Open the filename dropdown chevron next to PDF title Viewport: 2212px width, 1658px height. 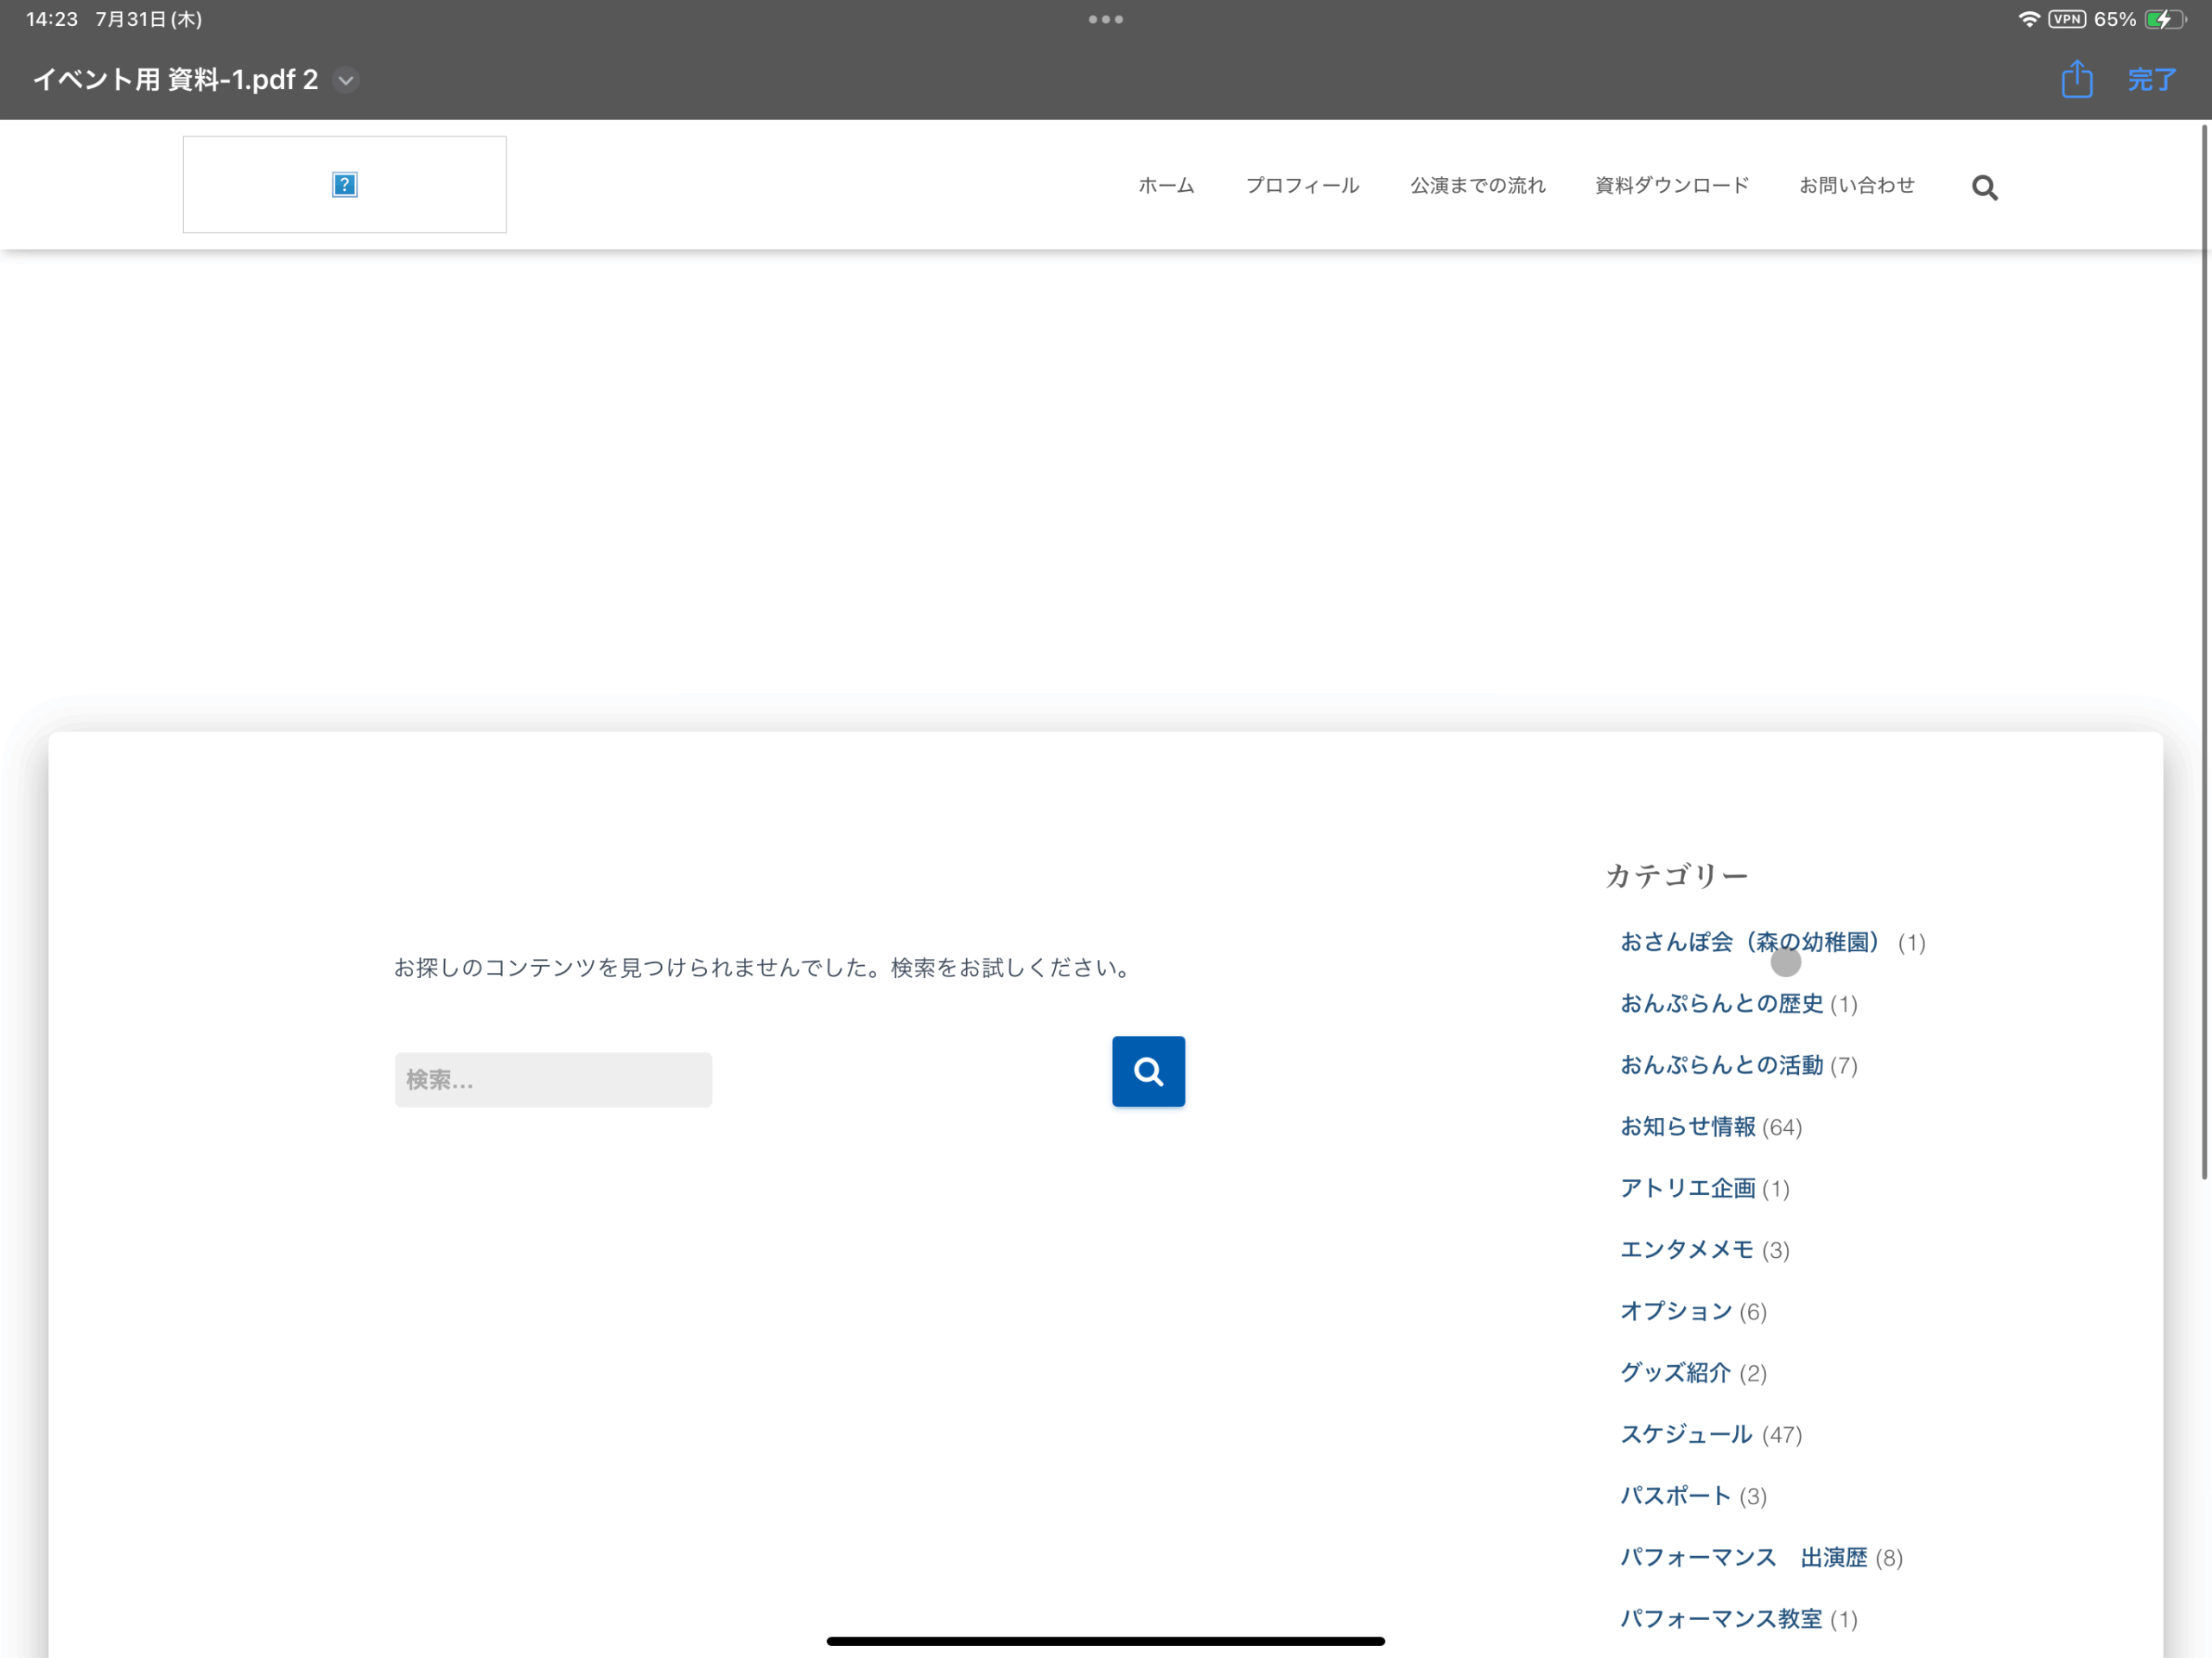point(345,80)
